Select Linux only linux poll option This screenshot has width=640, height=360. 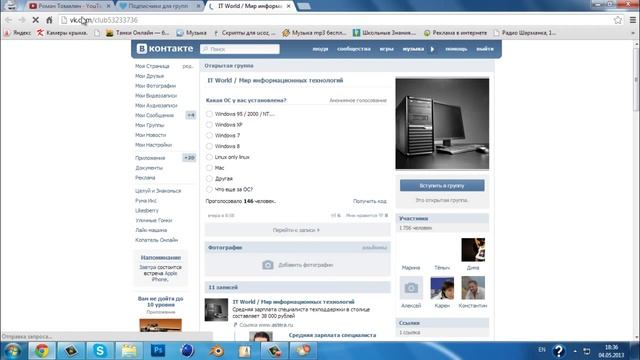[x=209, y=157]
